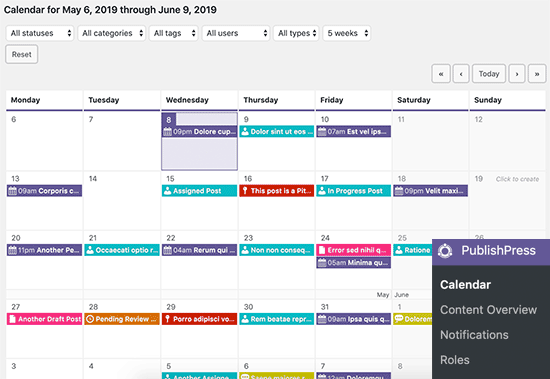The height and width of the screenshot is (379, 550).
Task: Go back one page with double-left arrow
Action: pyautogui.click(x=441, y=74)
